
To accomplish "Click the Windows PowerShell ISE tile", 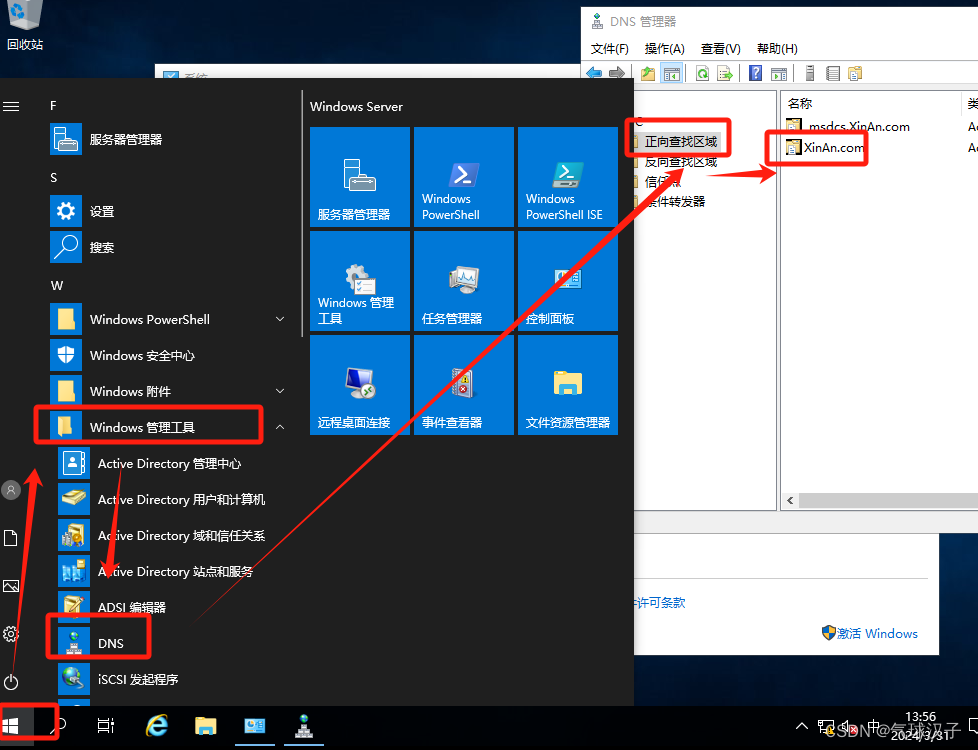I will click(568, 177).
